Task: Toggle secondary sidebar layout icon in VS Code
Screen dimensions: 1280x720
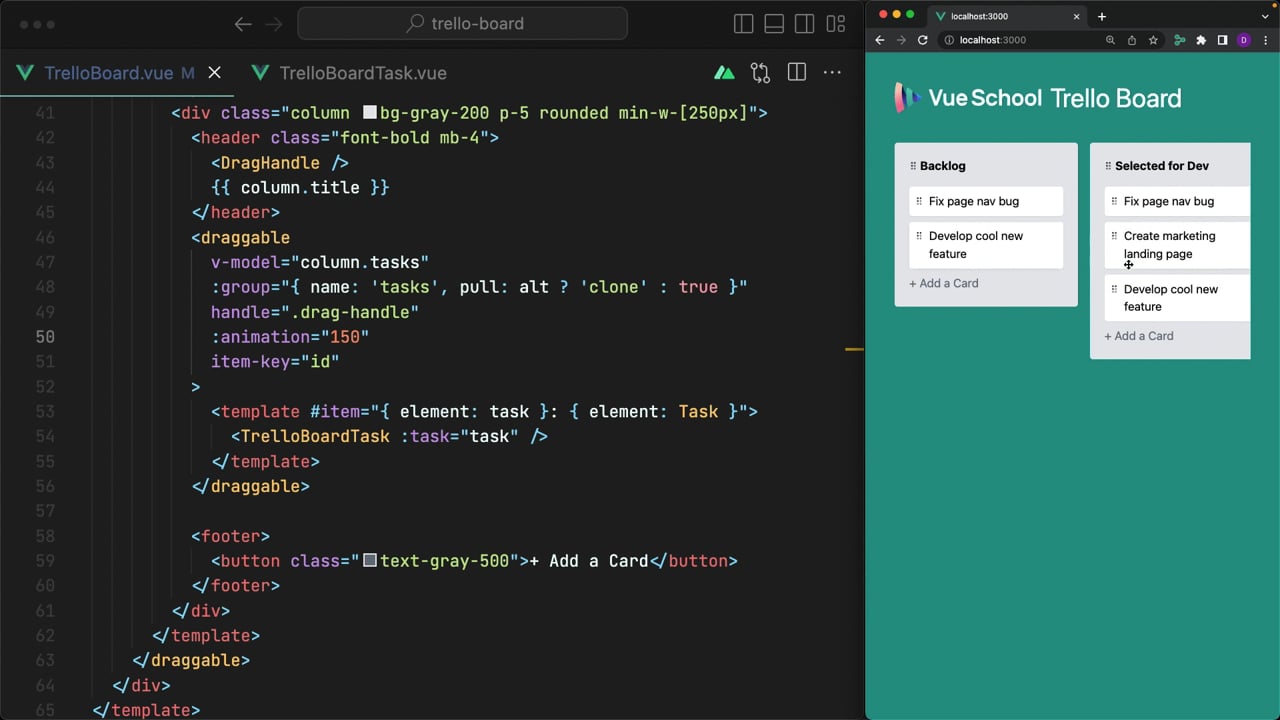Action: 804,24
